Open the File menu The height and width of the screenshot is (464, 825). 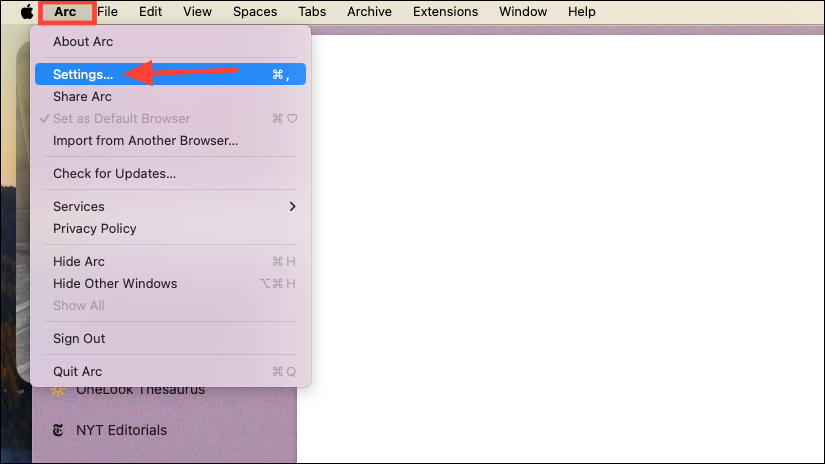pos(107,12)
